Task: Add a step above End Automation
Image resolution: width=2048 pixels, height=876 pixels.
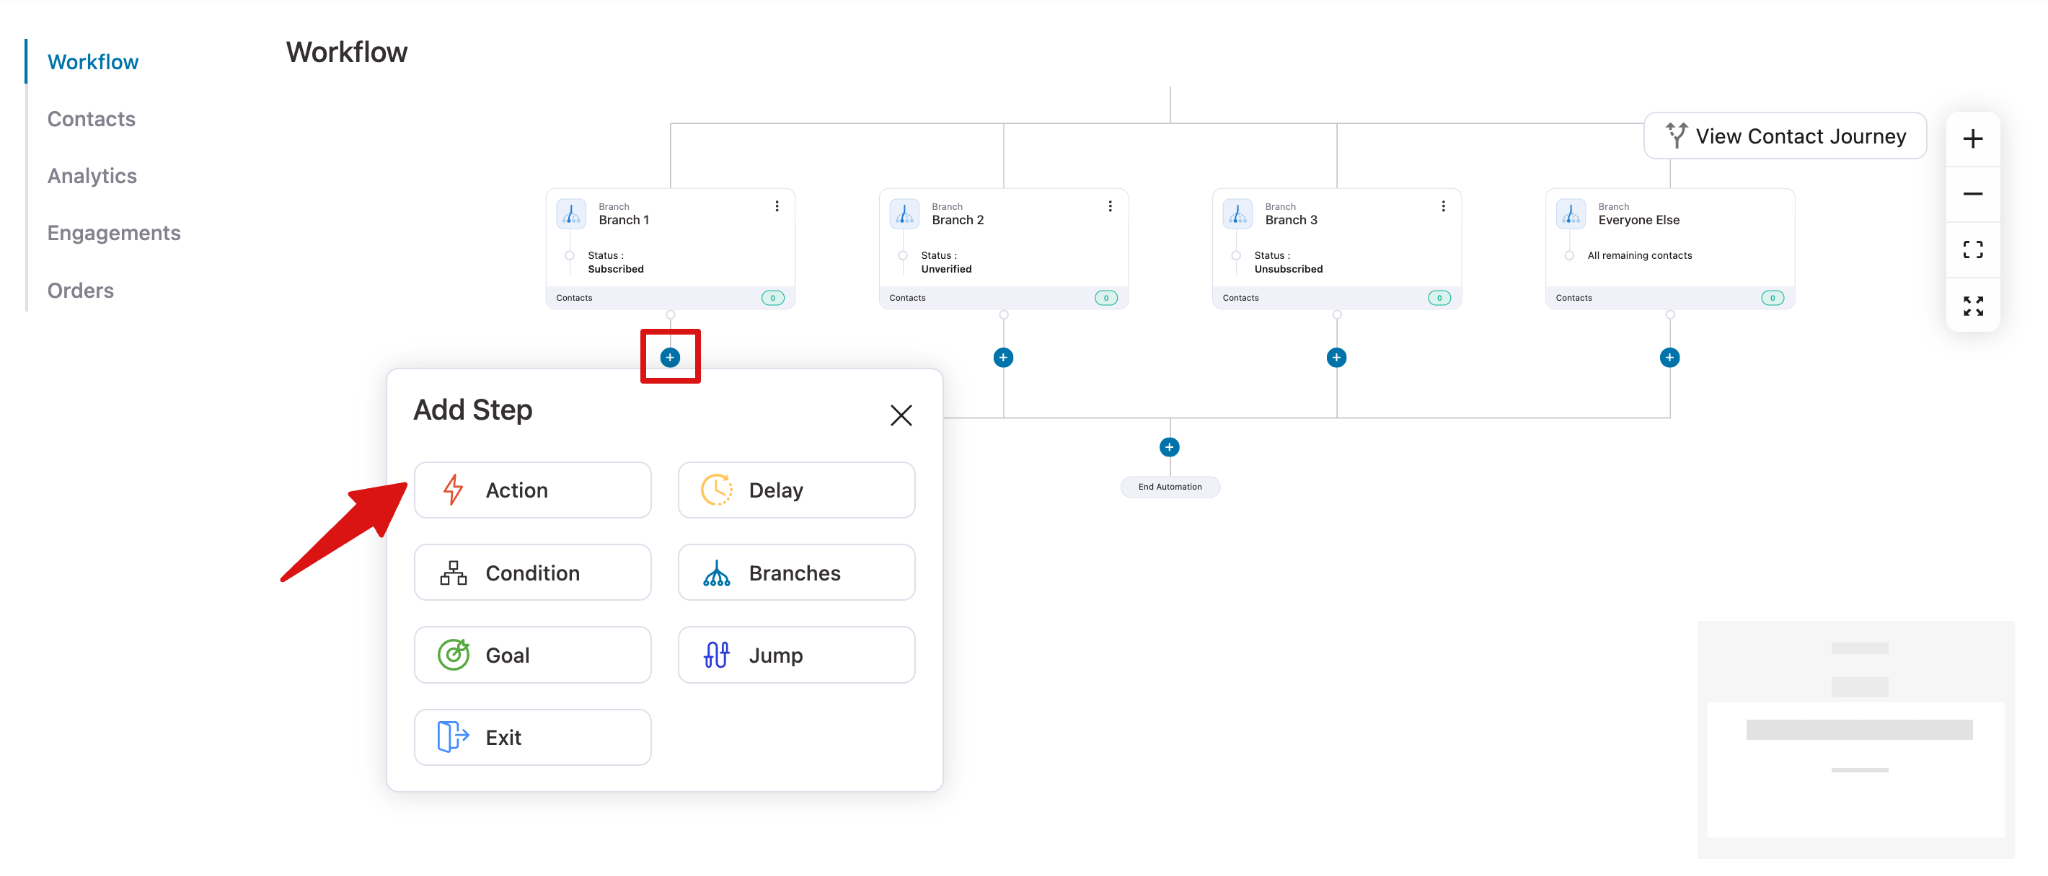Action: pyautogui.click(x=1169, y=447)
